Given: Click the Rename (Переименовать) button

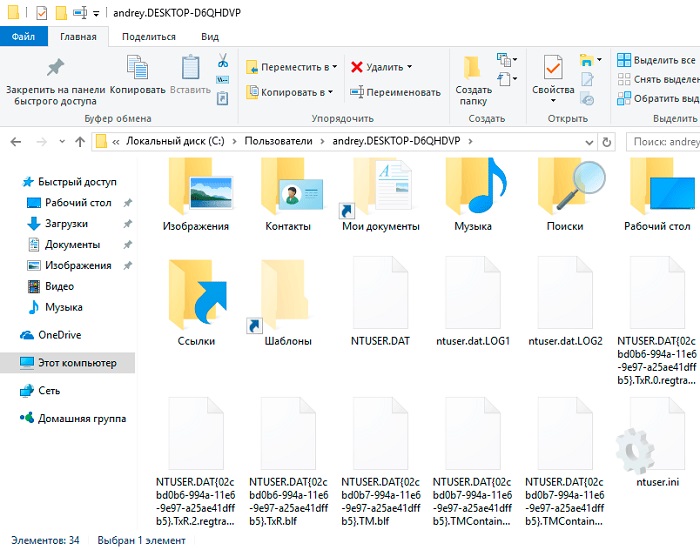Looking at the screenshot, I should click(396, 92).
